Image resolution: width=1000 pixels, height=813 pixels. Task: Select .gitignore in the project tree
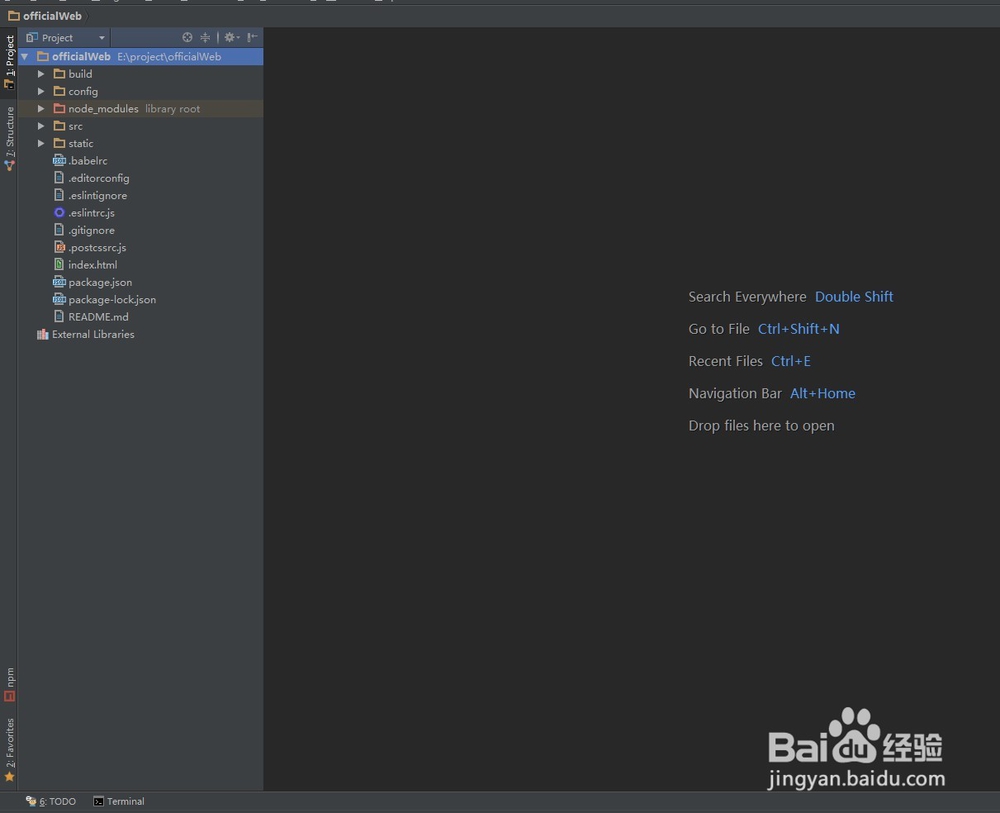click(x=92, y=230)
